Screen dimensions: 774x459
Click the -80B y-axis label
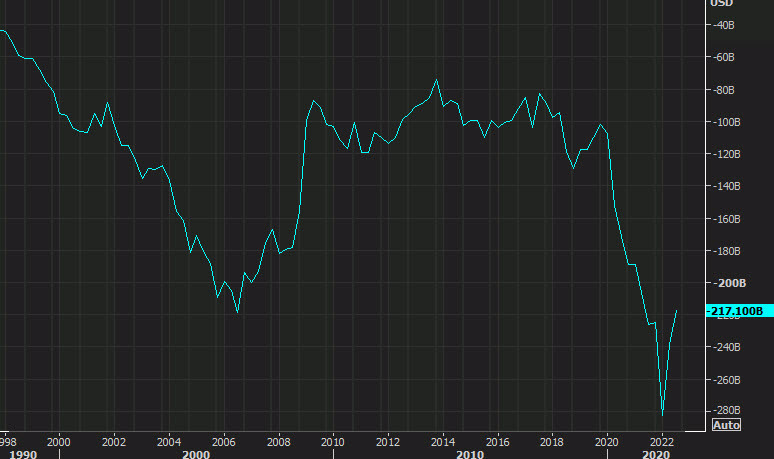pos(724,90)
